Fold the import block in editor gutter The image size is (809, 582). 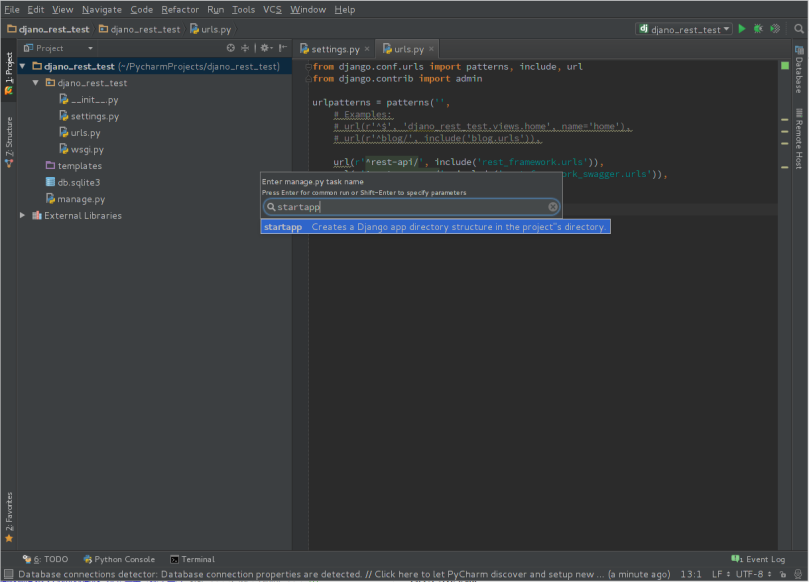(309, 67)
